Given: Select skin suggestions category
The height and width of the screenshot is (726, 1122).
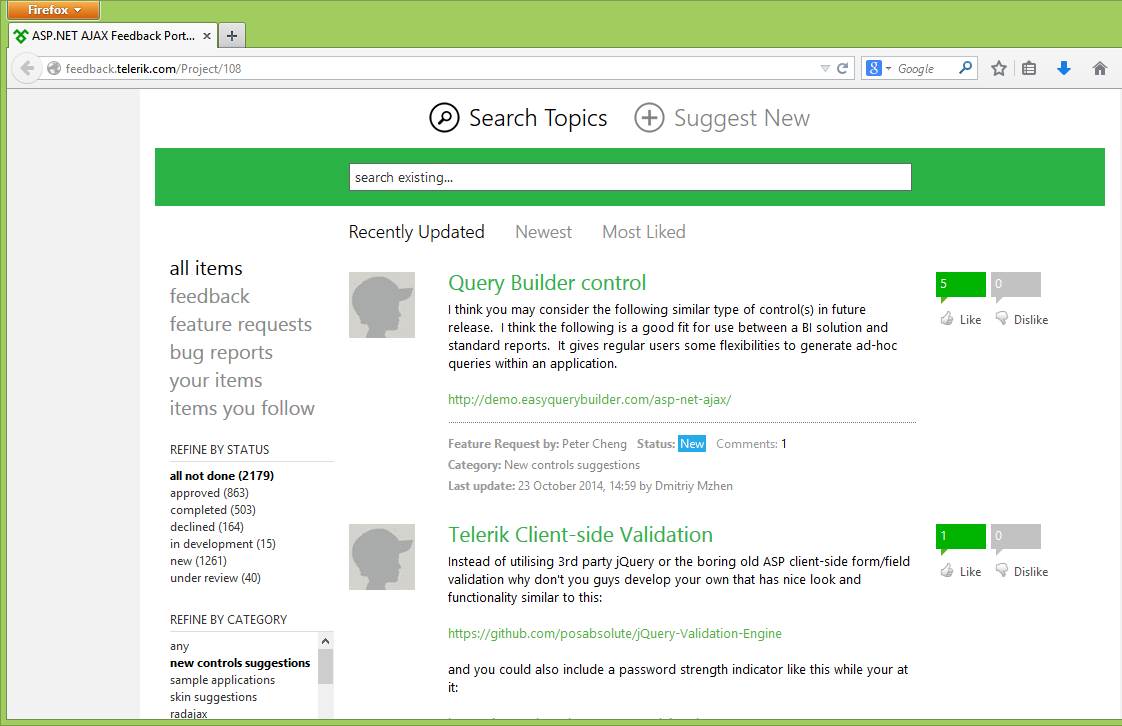Looking at the screenshot, I should [x=213, y=697].
